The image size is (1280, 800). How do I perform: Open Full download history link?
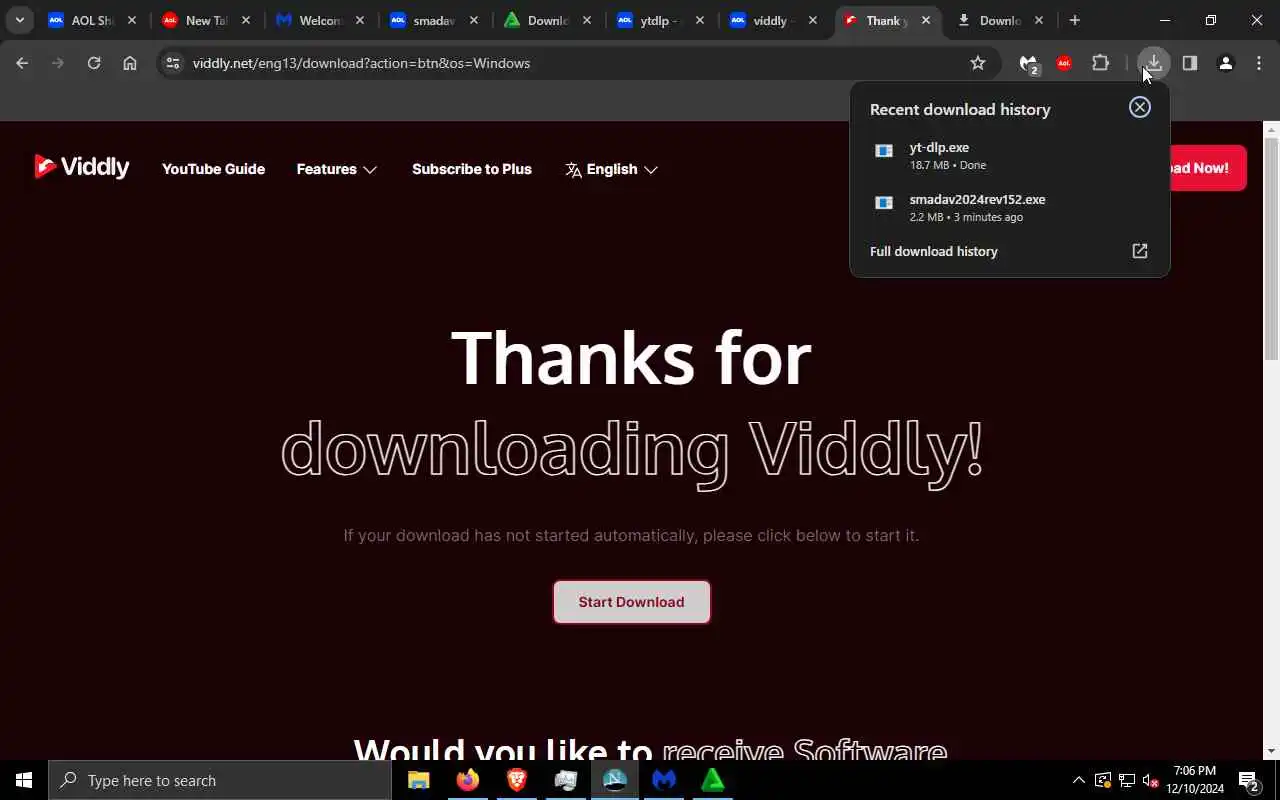[x=934, y=251]
